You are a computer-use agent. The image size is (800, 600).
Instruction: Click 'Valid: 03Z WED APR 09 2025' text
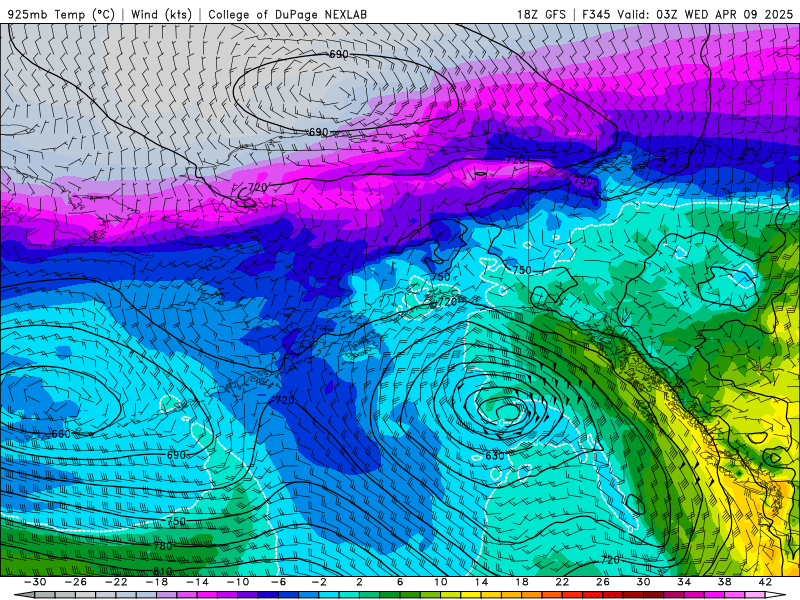pos(705,14)
